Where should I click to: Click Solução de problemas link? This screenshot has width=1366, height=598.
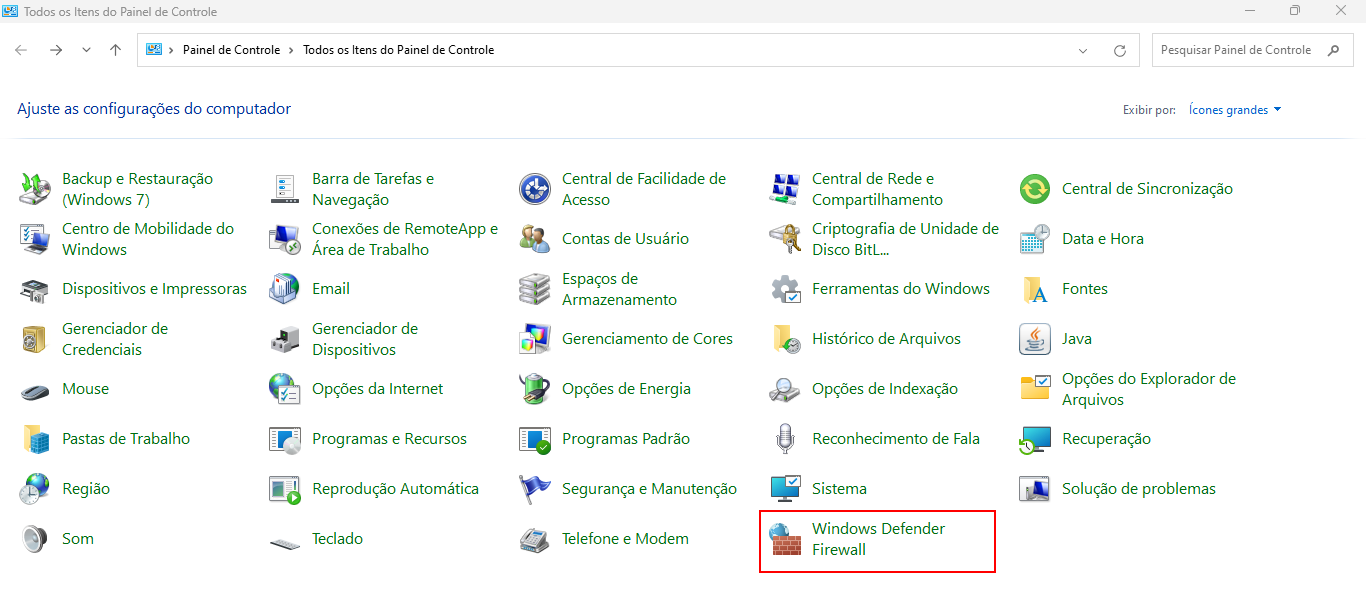[x=1139, y=489]
